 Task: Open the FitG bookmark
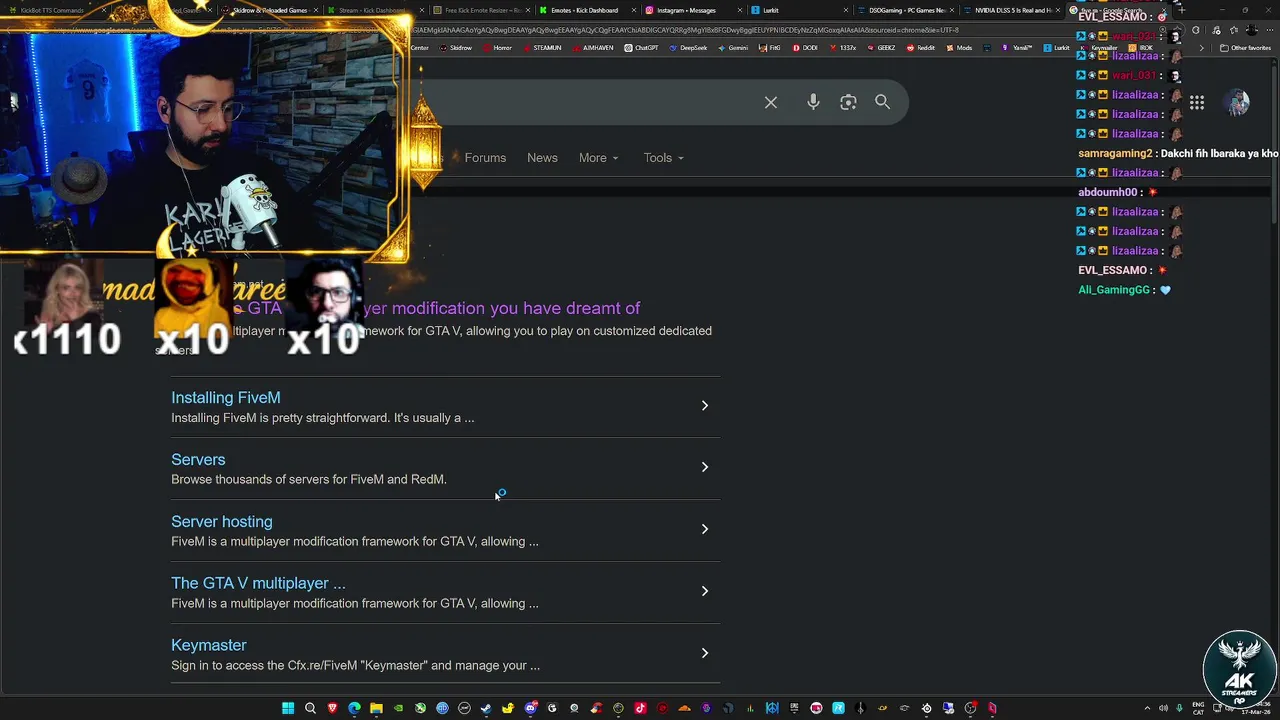[769, 48]
